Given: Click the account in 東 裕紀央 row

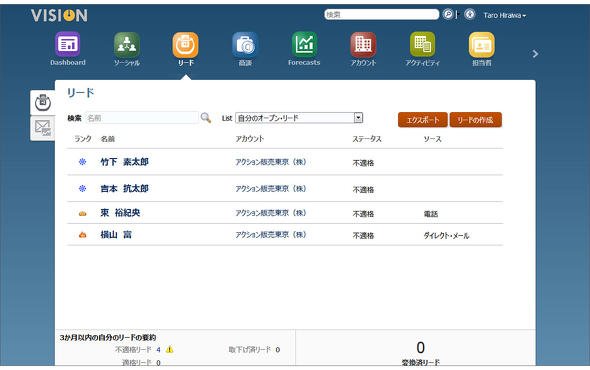Looking at the screenshot, I should (x=271, y=213).
